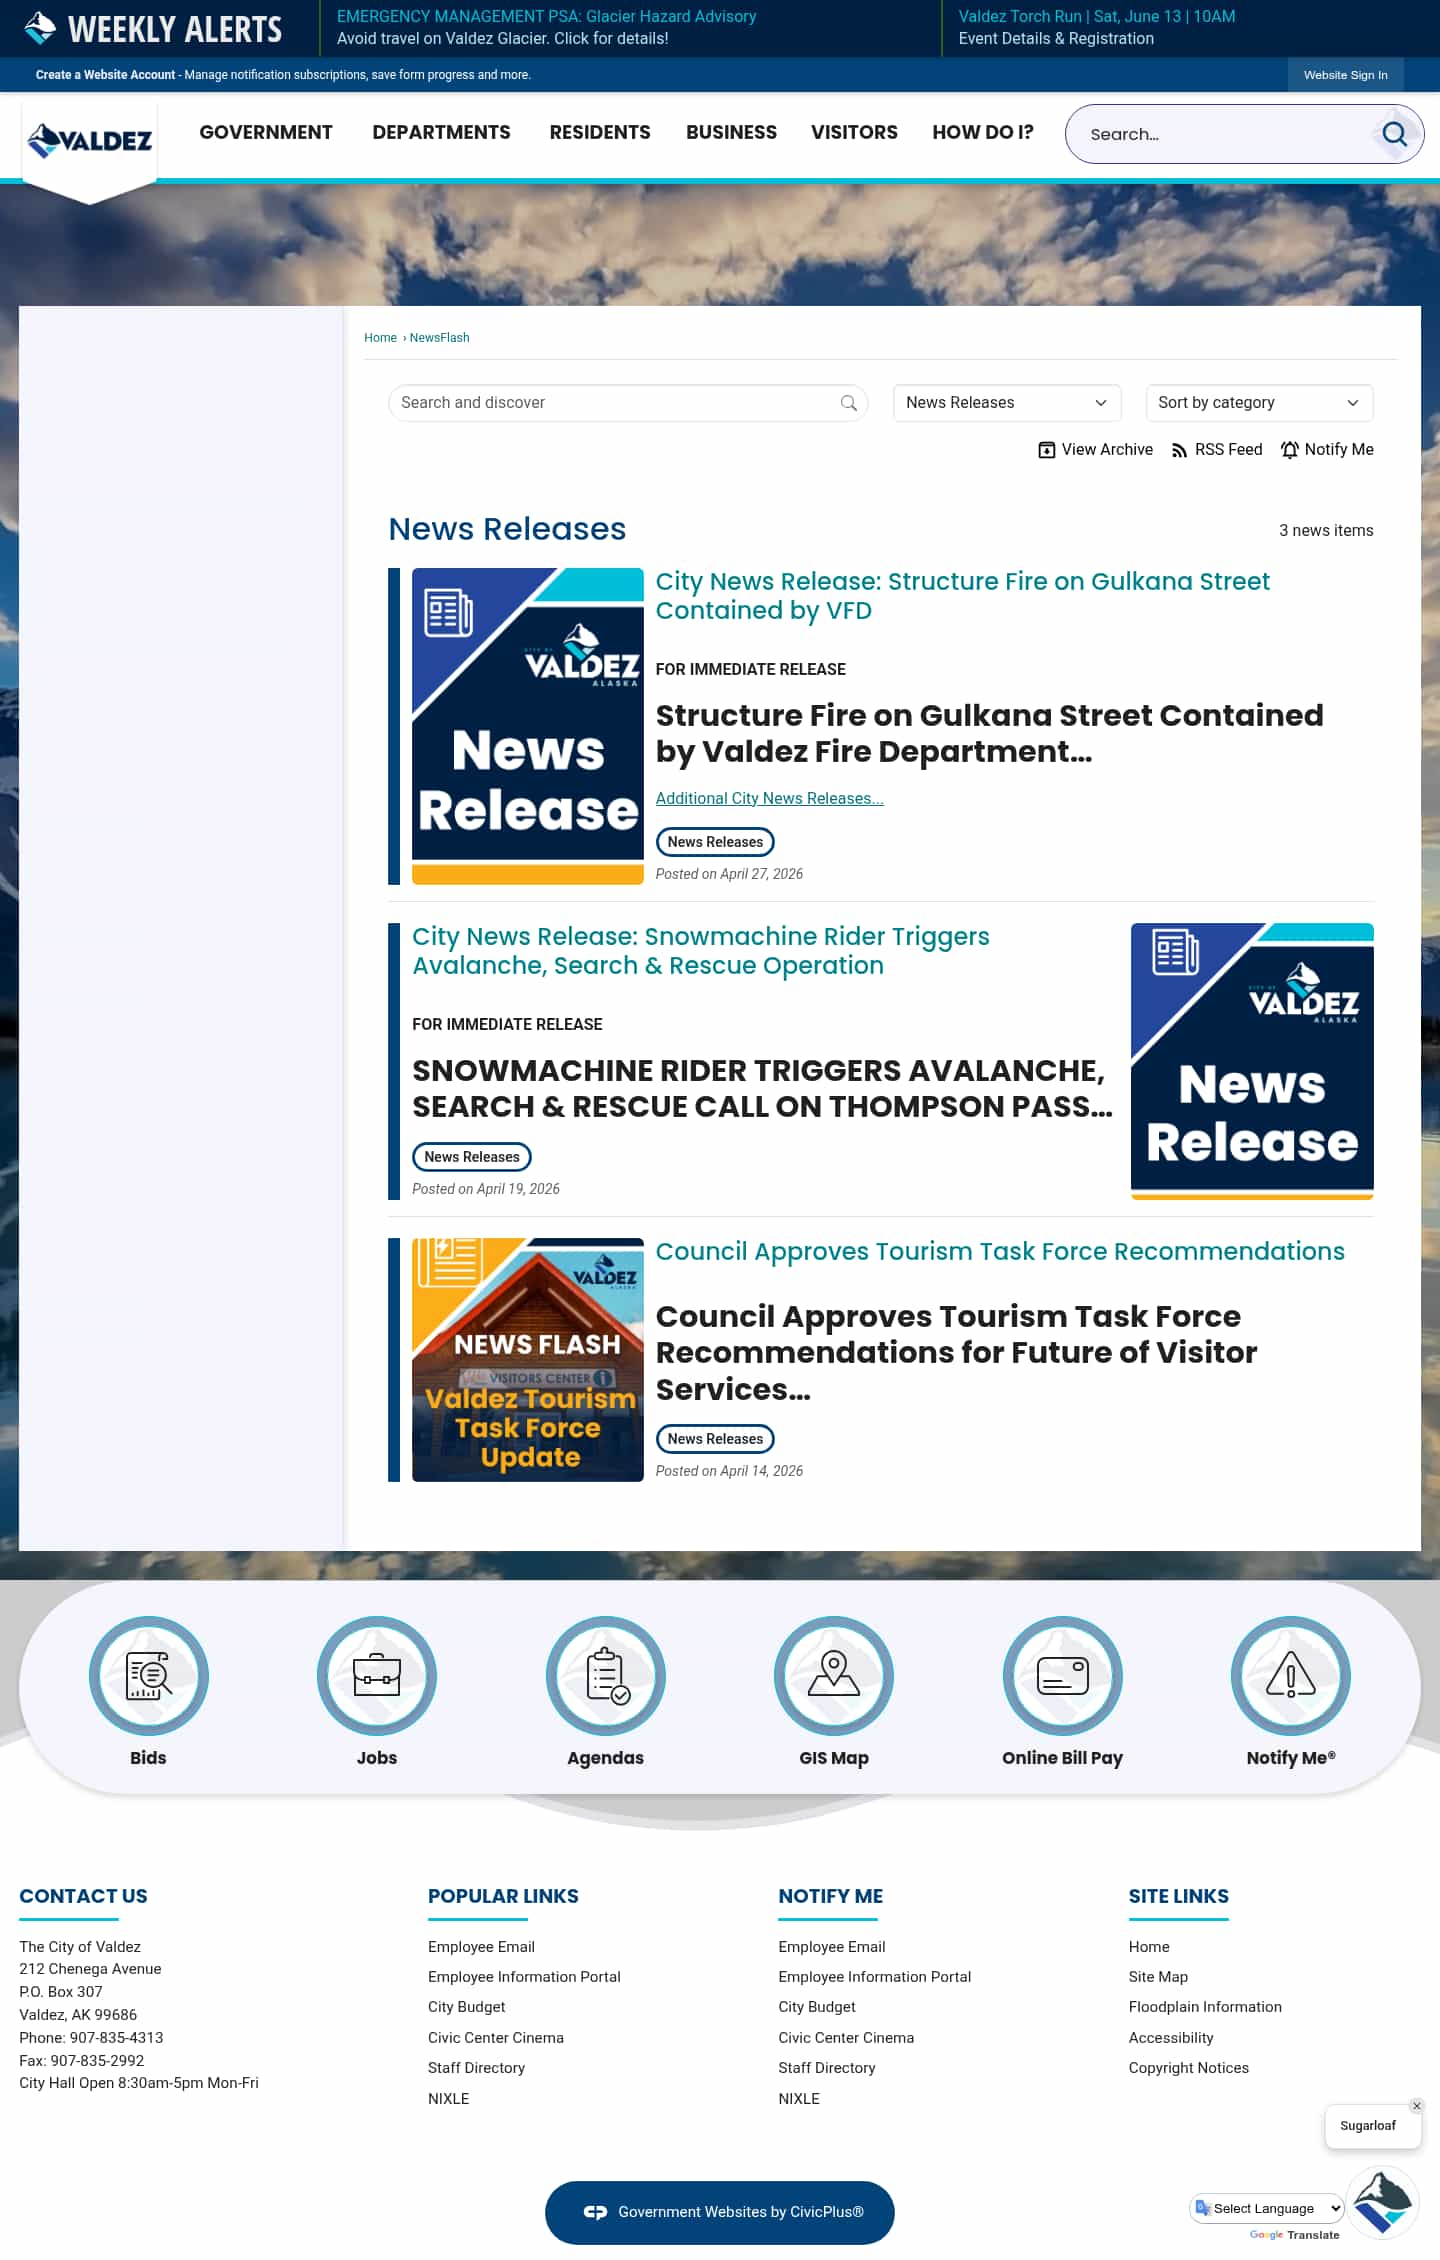Click the Website Sign In button
Screen dimensions: 1440x2260
coord(1345,75)
